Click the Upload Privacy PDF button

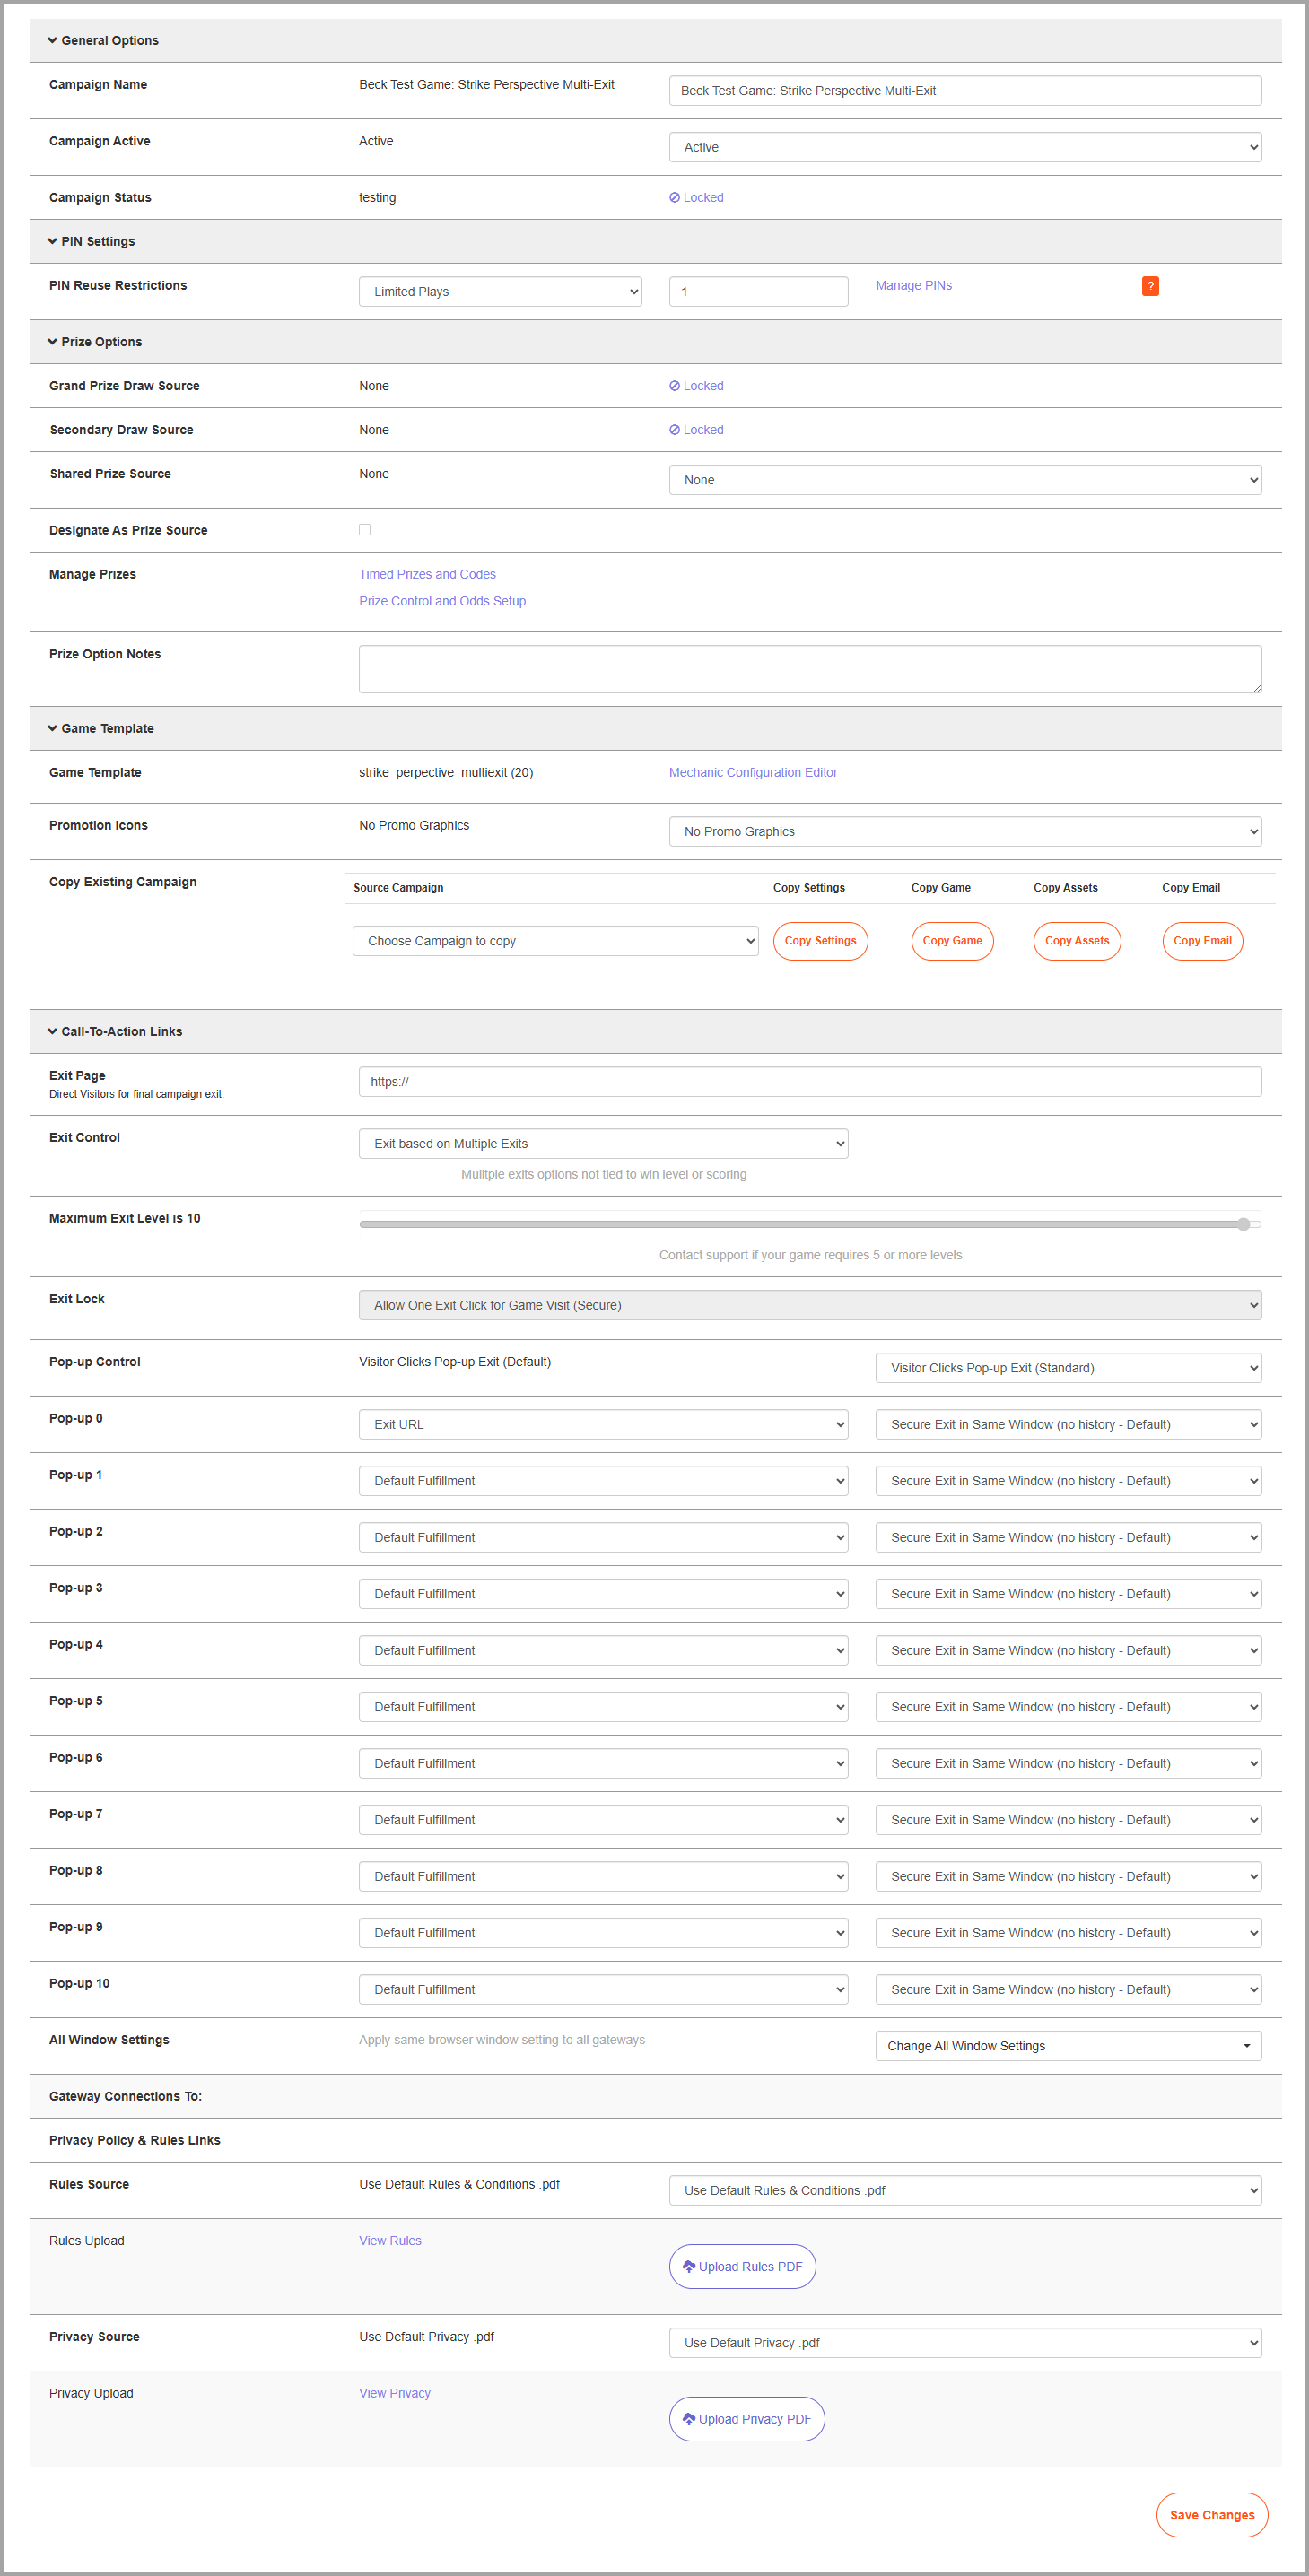click(747, 2420)
